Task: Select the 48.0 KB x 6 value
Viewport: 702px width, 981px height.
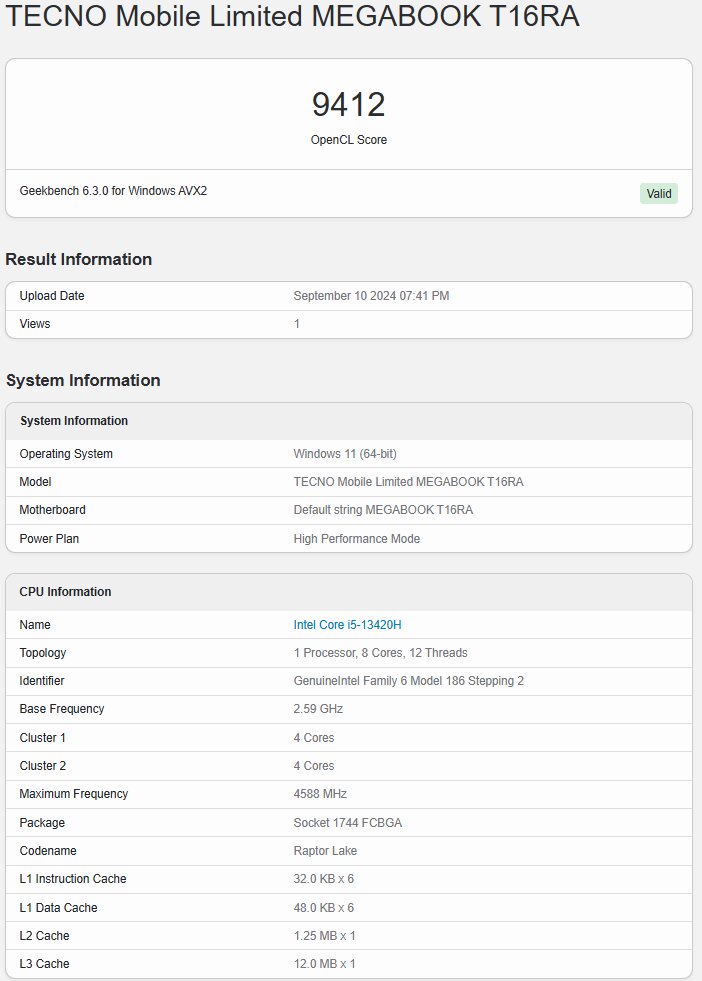Action: point(323,907)
